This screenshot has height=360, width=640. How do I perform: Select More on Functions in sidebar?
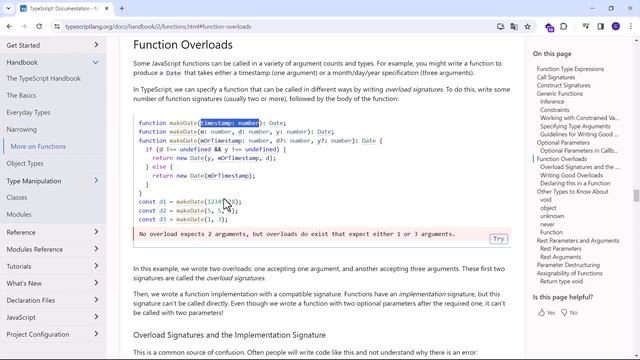(38, 146)
